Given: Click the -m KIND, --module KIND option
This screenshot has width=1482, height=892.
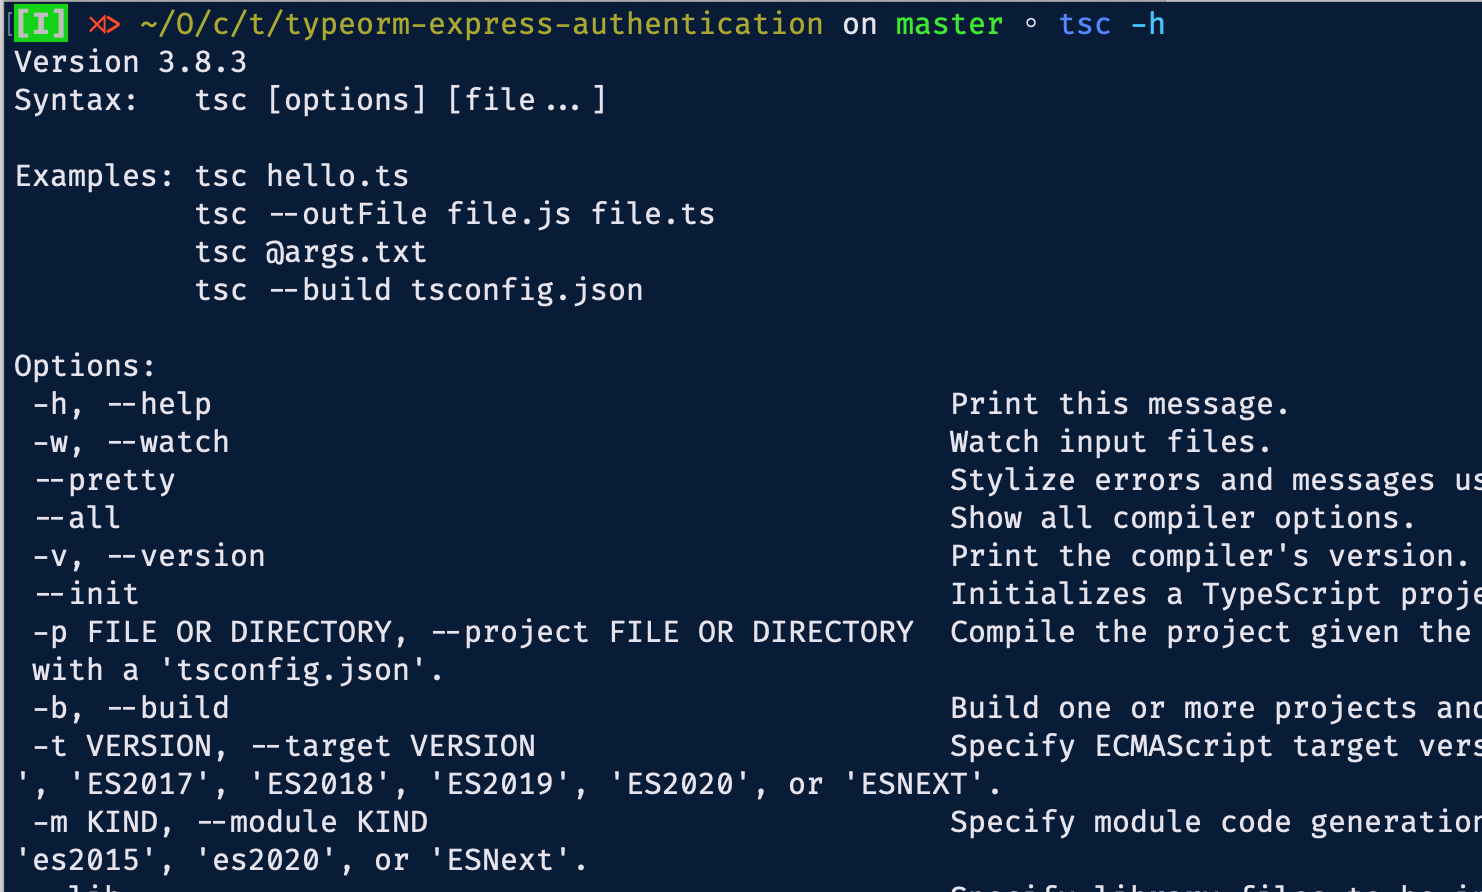Looking at the screenshot, I should coord(230,822).
